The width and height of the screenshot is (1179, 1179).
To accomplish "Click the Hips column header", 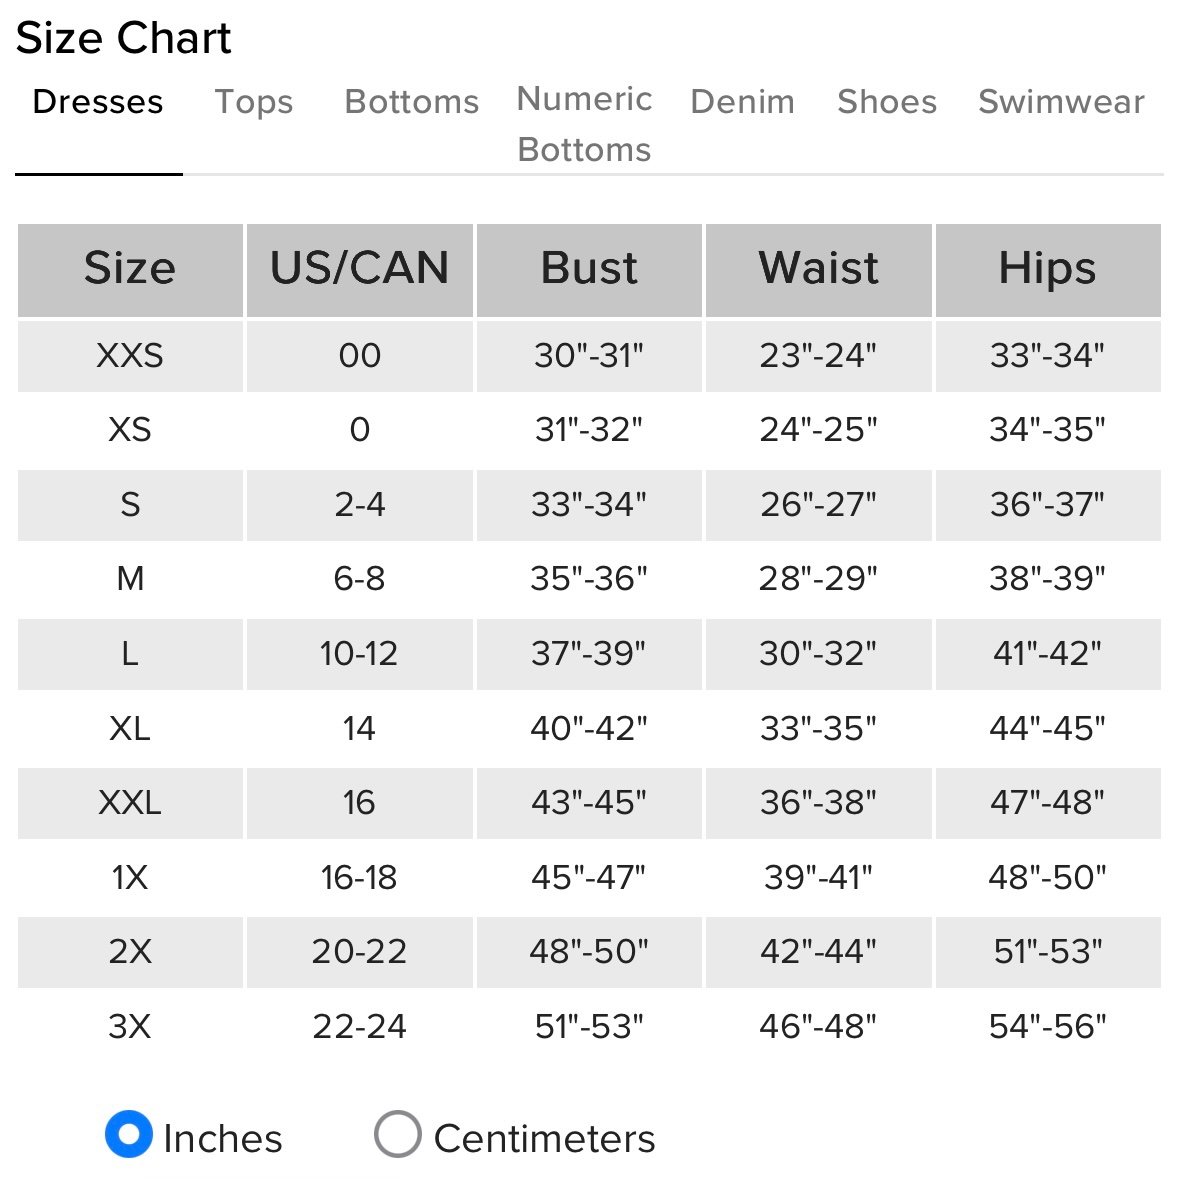I will click(1047, 269).
